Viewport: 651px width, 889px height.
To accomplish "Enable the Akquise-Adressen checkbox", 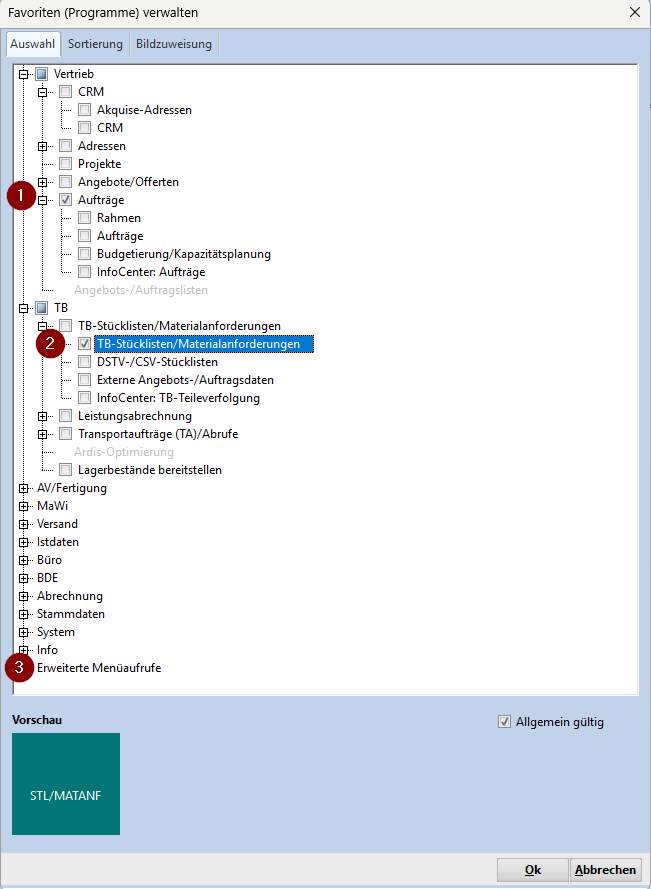I will point(85,110).
